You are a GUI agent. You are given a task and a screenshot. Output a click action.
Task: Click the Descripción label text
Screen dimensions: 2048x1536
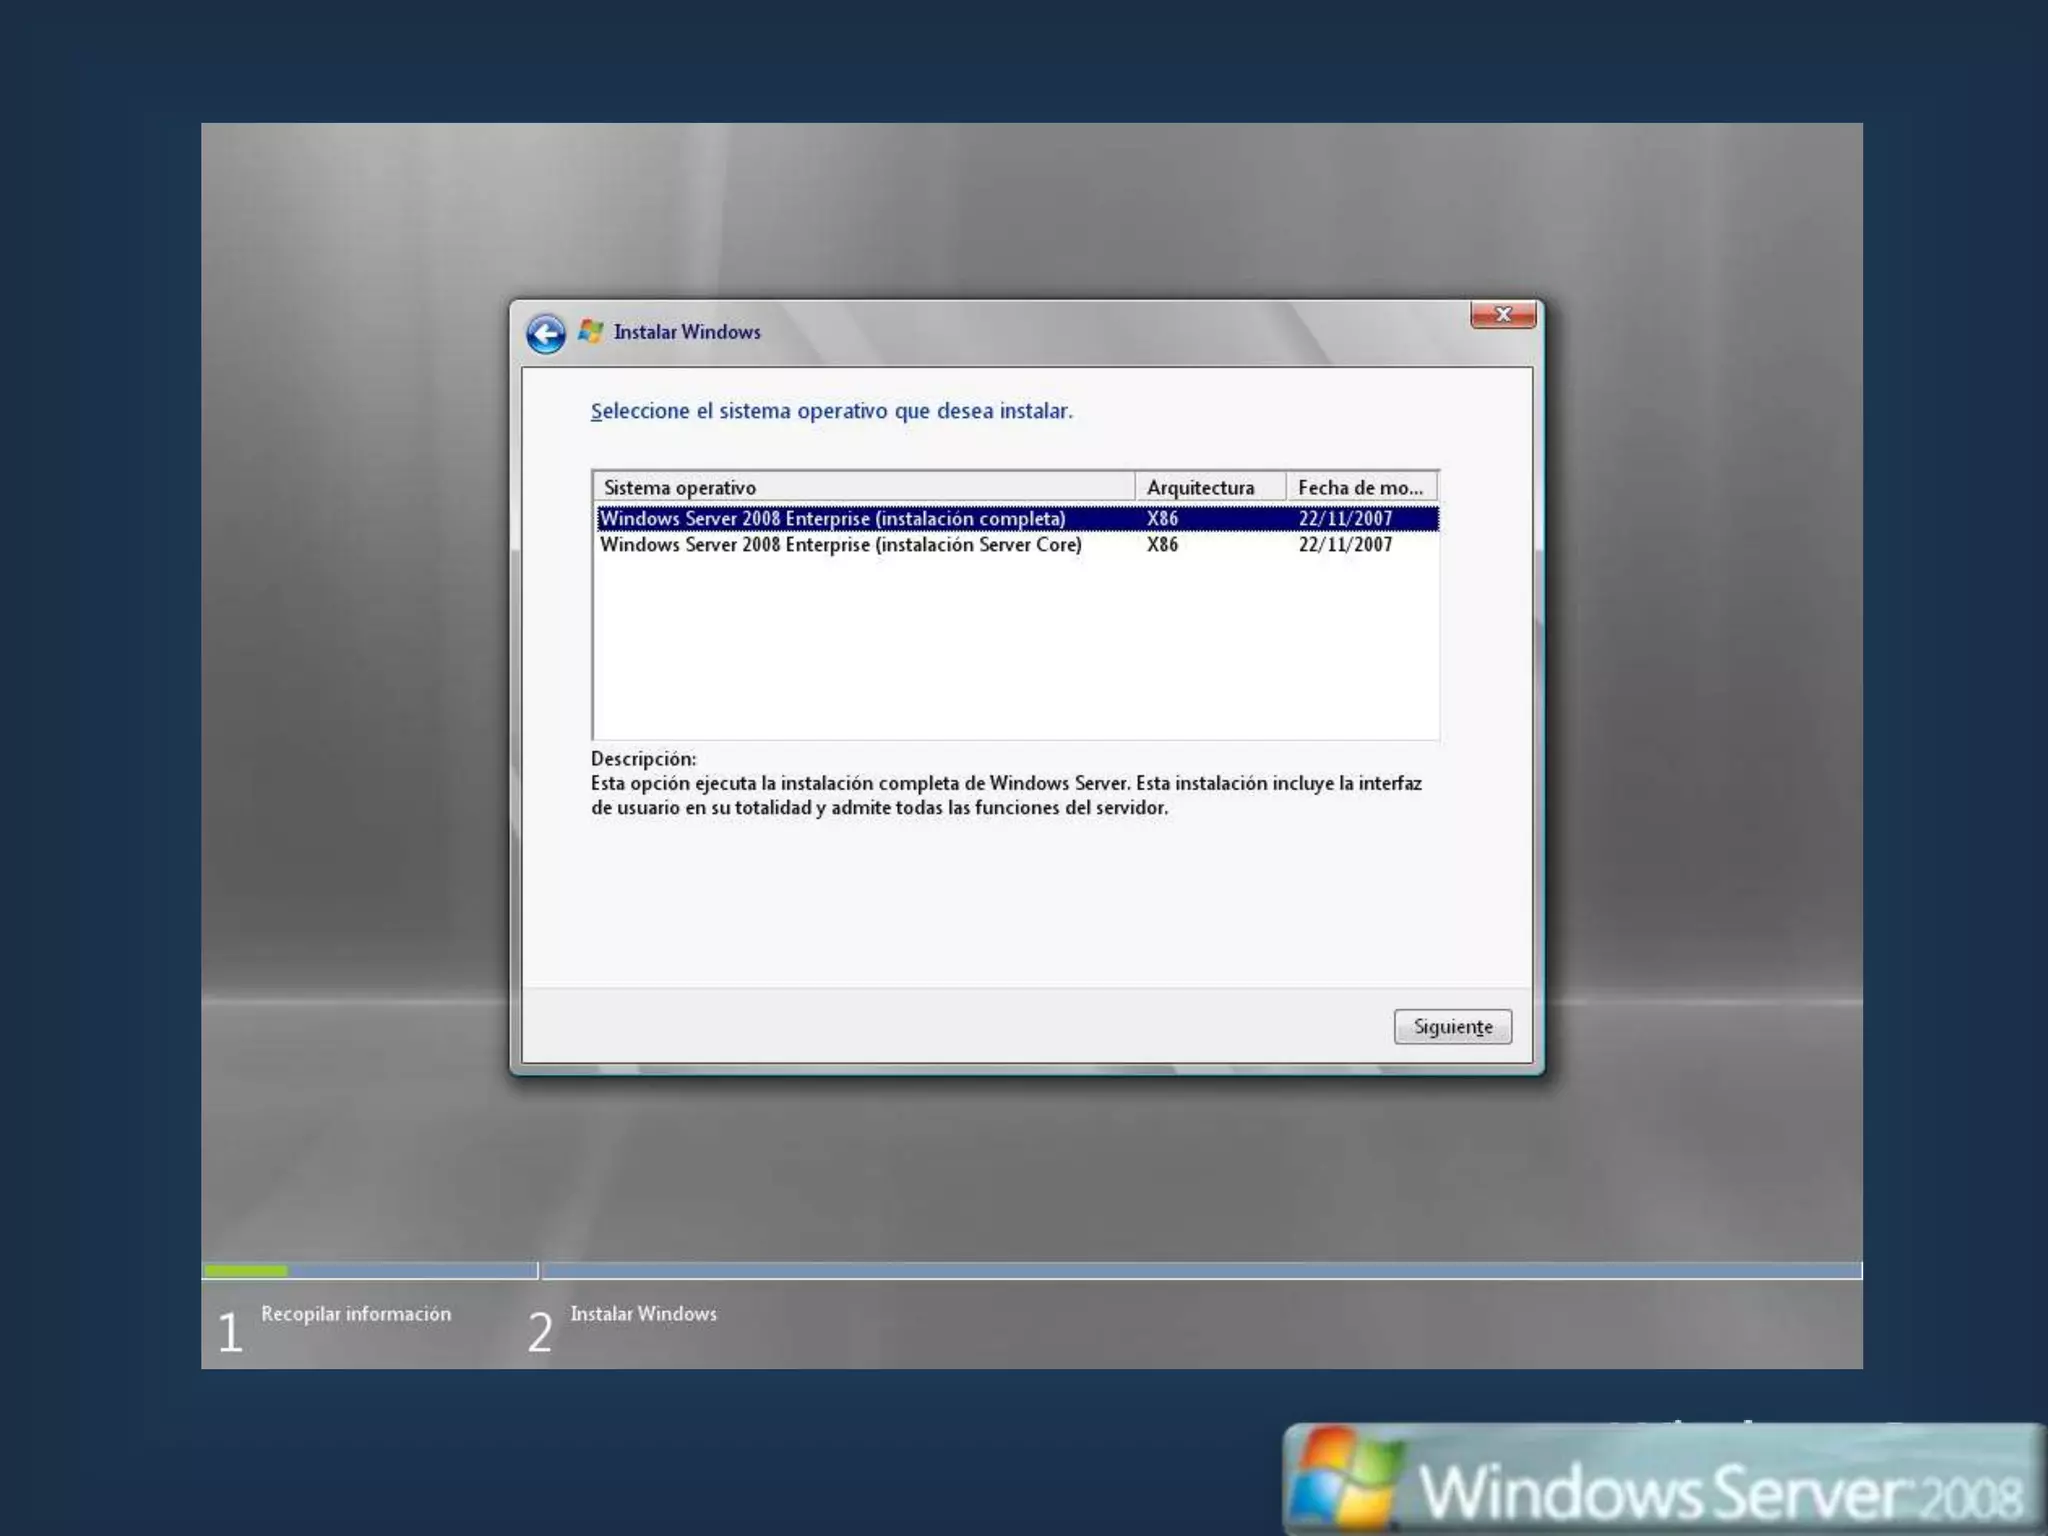[643, 759]
